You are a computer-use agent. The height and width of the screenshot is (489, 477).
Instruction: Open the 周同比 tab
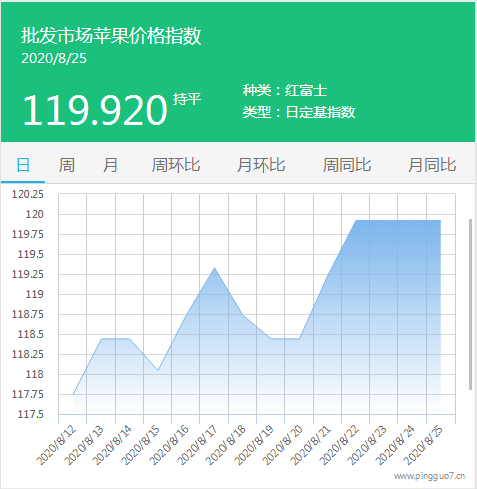pos(347,165)
